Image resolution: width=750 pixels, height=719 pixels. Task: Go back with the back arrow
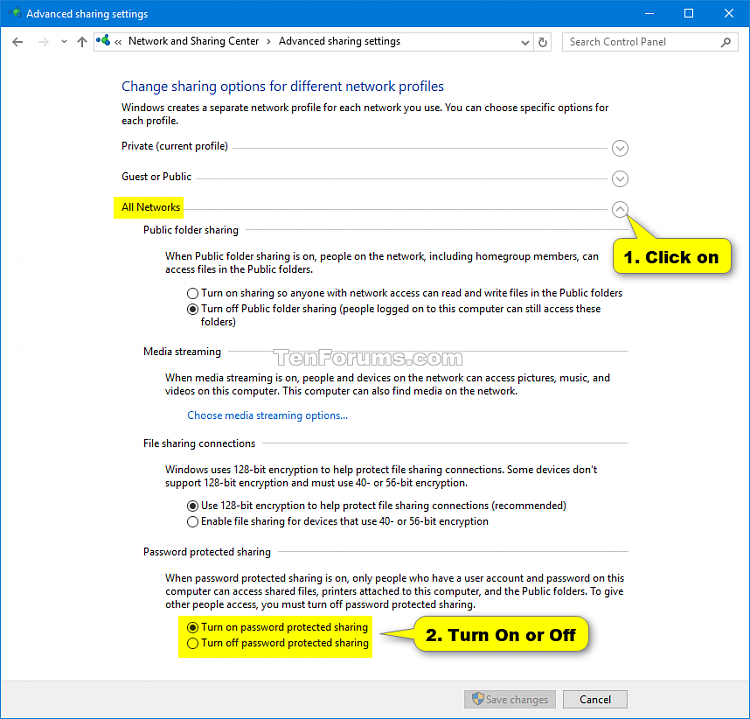point(18,42)
